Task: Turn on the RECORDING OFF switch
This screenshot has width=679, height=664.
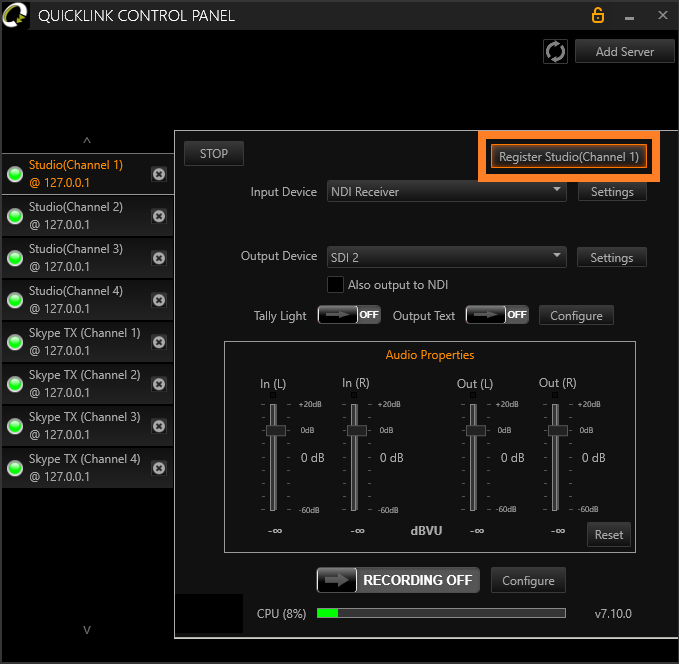Action: 398,580
